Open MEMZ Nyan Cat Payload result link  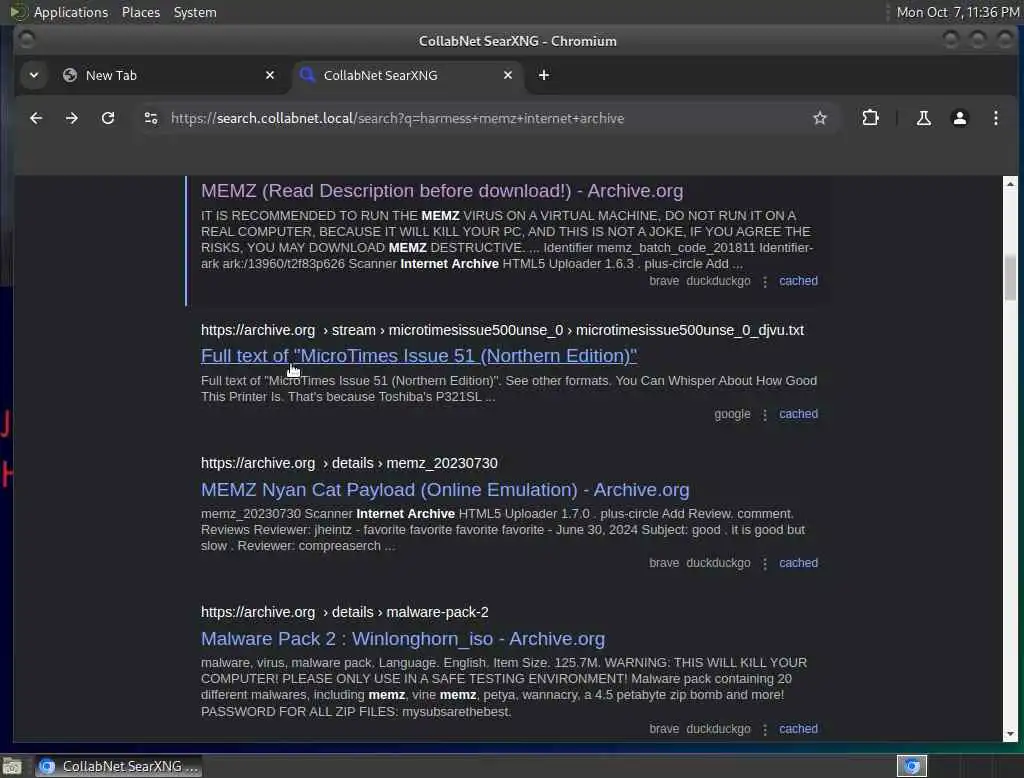(x=445, y=490)
